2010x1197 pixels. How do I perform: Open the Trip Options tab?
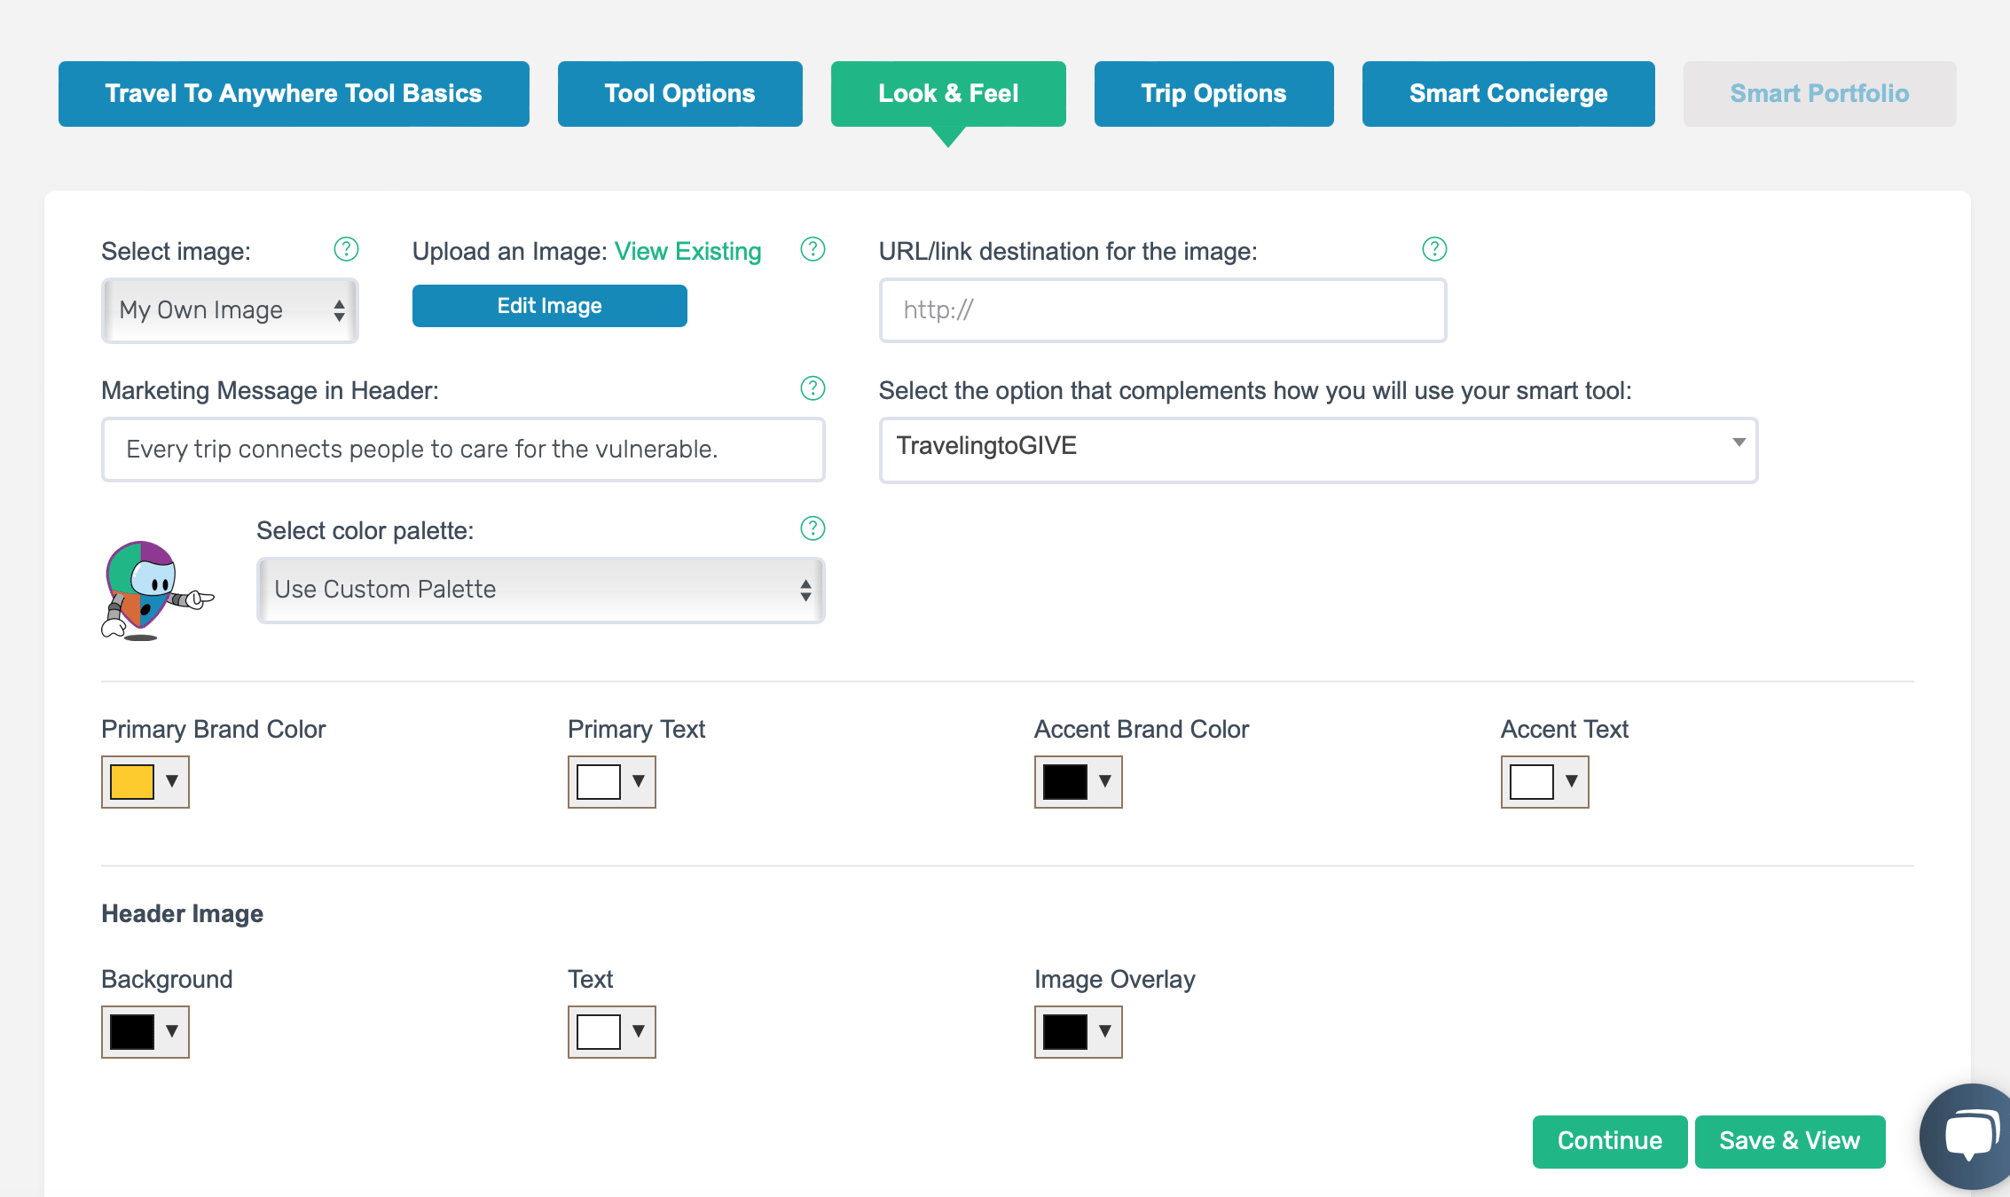pos(1214,93)
